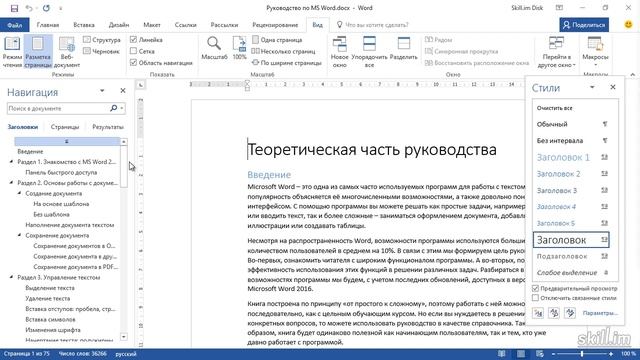Click the Redo icon in title bar
The height and width of the screenshot is (360, 640).
pos(46,8)
